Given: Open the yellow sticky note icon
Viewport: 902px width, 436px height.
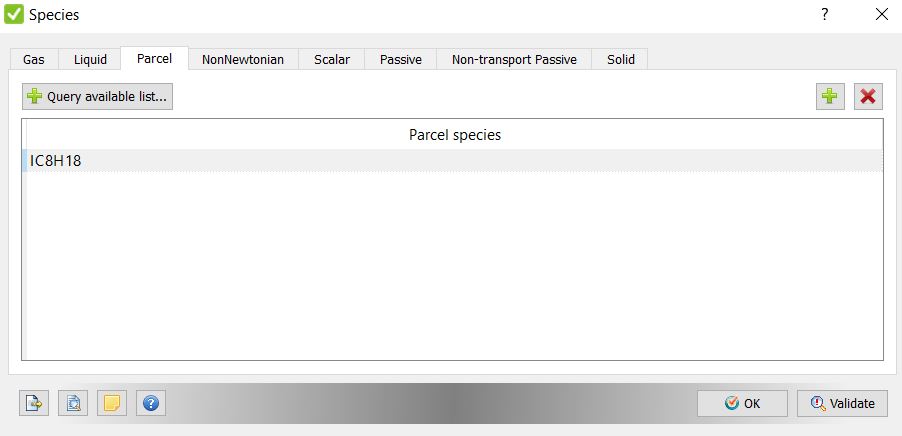Looking at the screenshot, I should tap(112, 403).
